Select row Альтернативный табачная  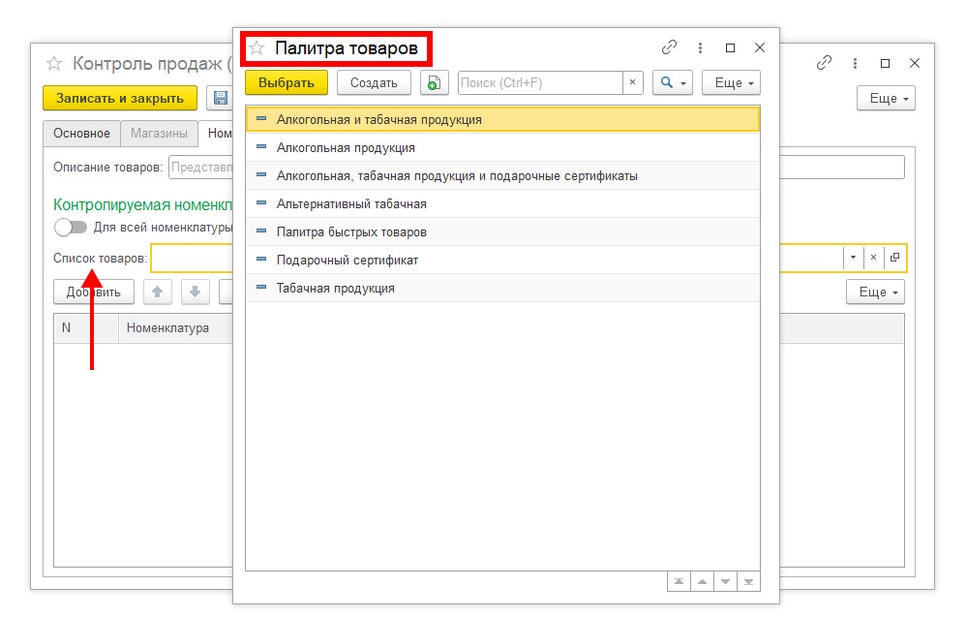click(x=503, y=204)
